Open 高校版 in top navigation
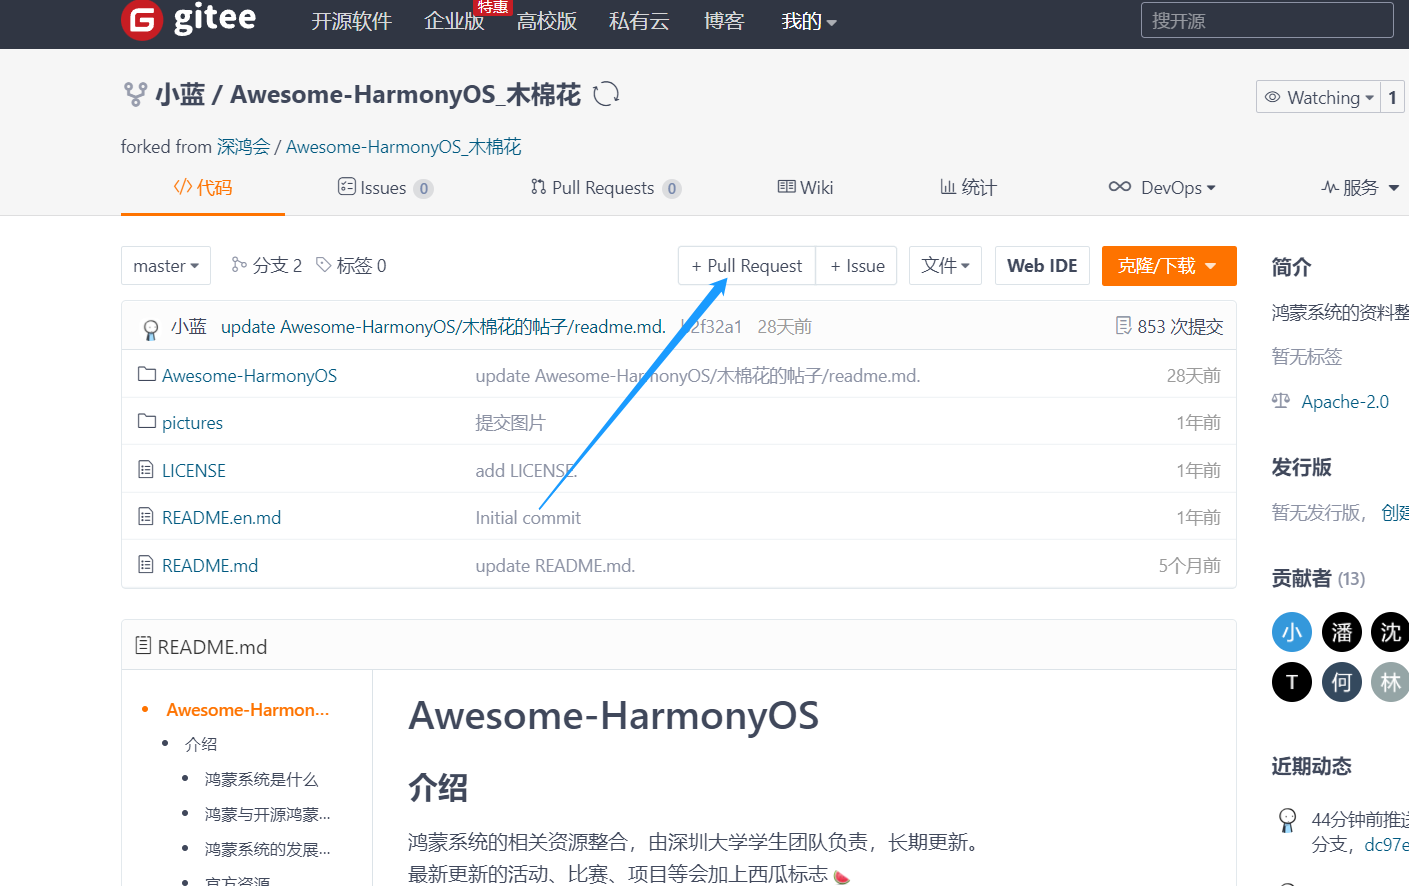This screenshot has height=886, width=1409. point(546,21)
